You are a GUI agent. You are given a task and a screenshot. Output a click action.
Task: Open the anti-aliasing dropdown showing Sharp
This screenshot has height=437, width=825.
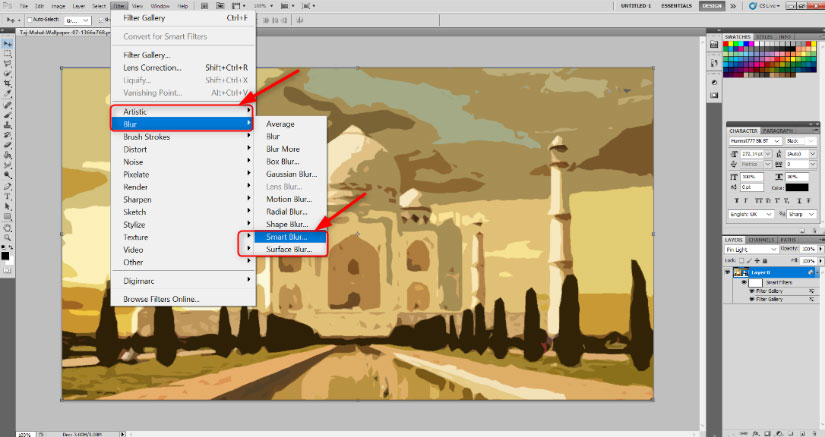coord(802,214)
